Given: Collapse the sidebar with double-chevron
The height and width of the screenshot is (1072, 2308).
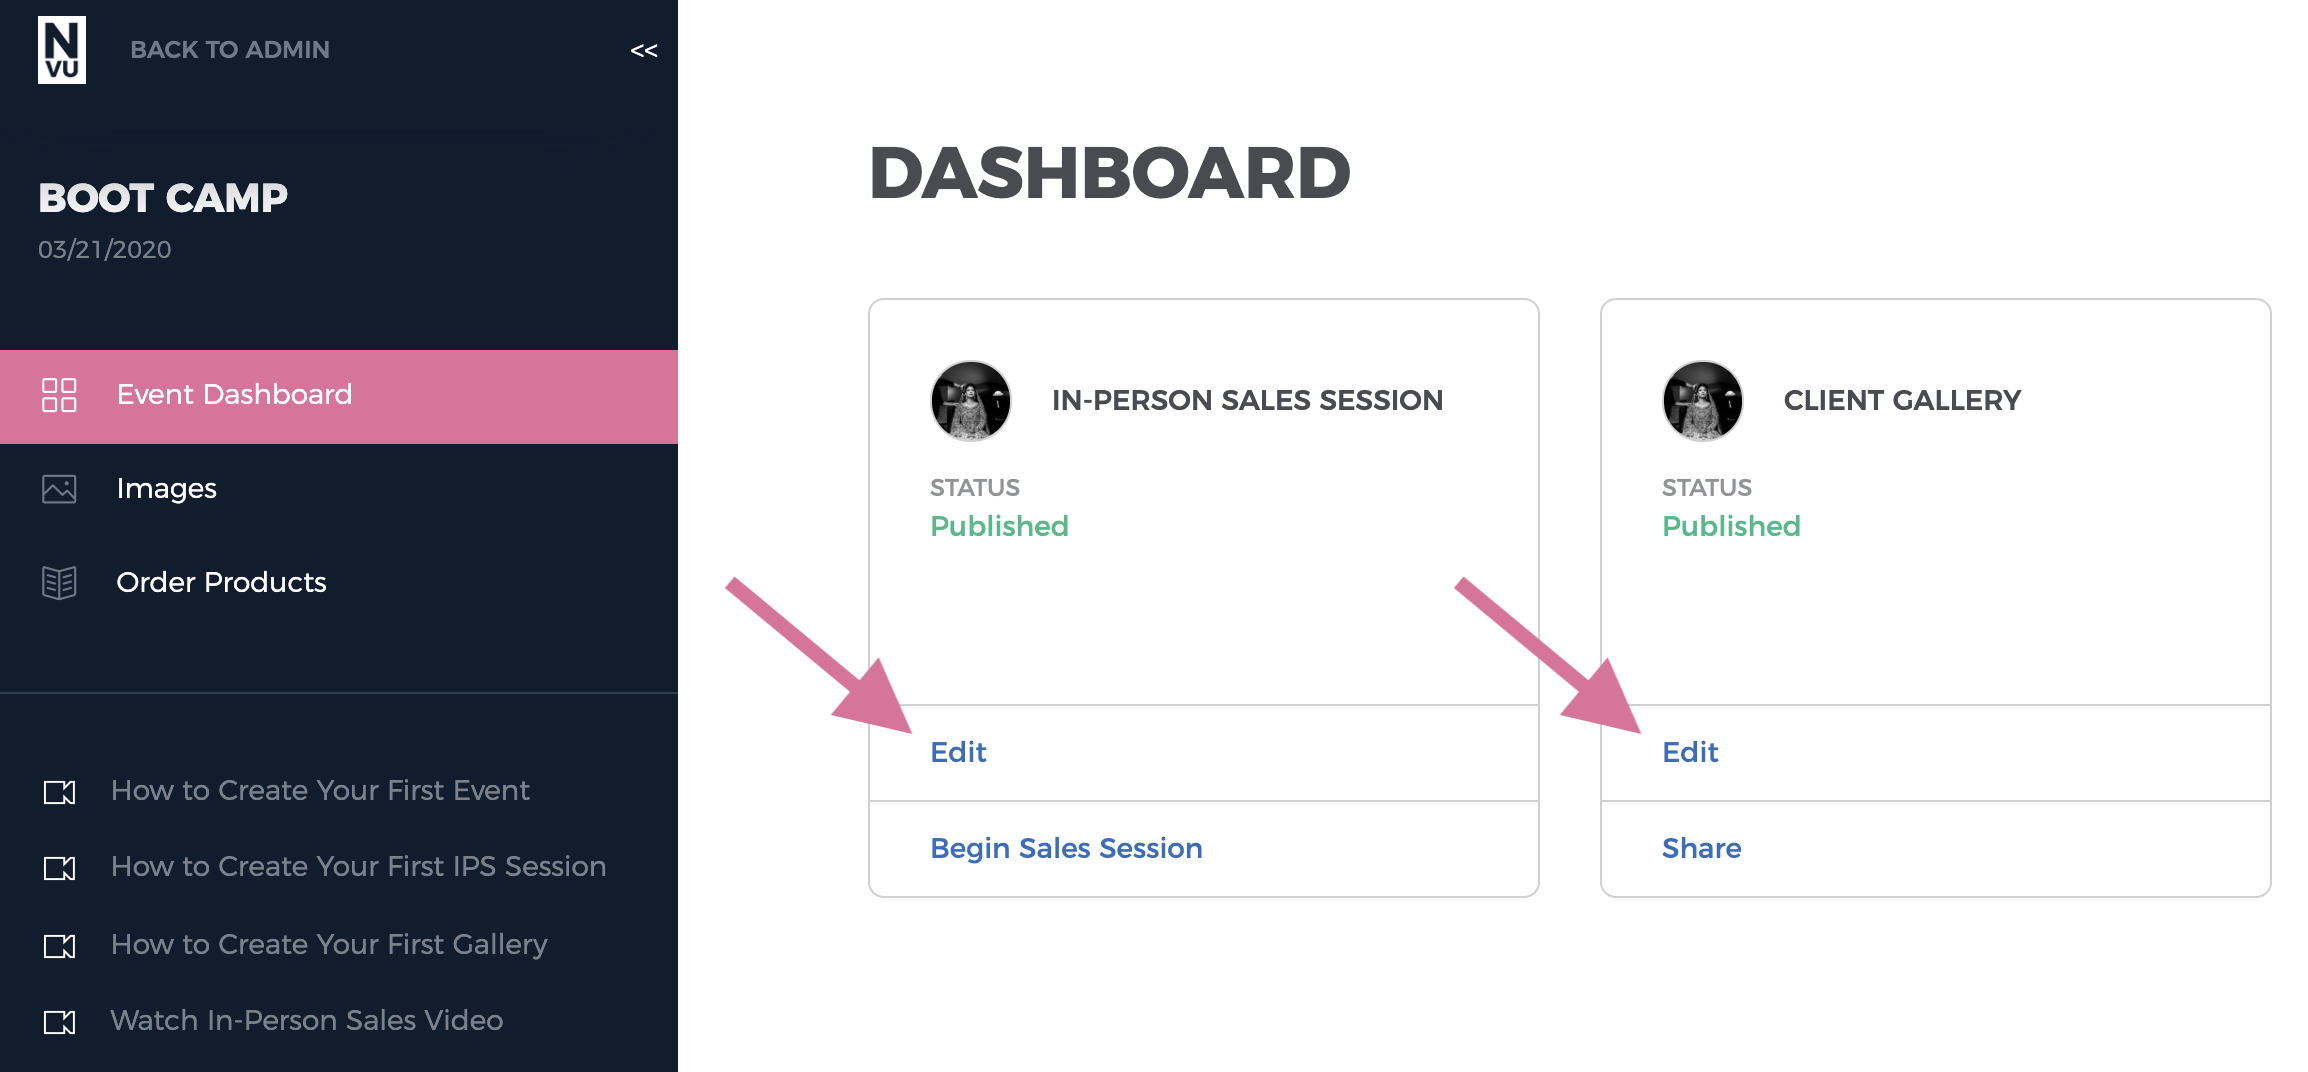Looking at the screenshot, I should (644, 50).
